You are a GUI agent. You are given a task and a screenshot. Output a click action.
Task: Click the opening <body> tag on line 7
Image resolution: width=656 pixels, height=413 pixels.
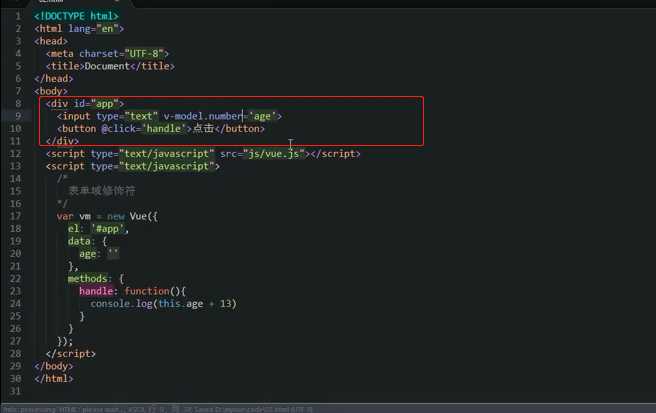[x=51, y=91]
